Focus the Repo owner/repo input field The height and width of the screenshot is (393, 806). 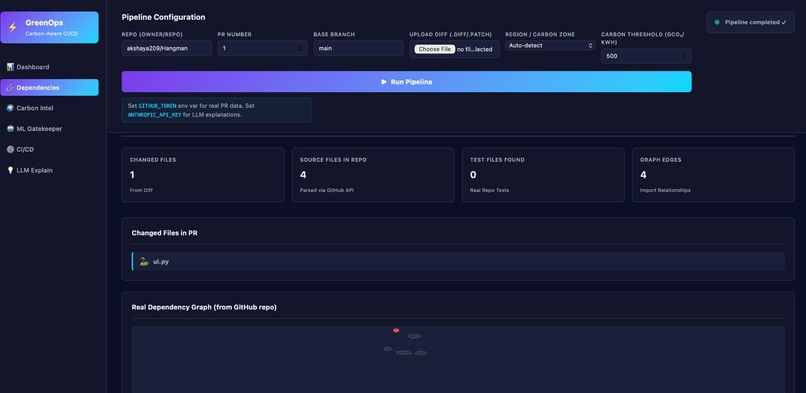click(x=167, y=48)
